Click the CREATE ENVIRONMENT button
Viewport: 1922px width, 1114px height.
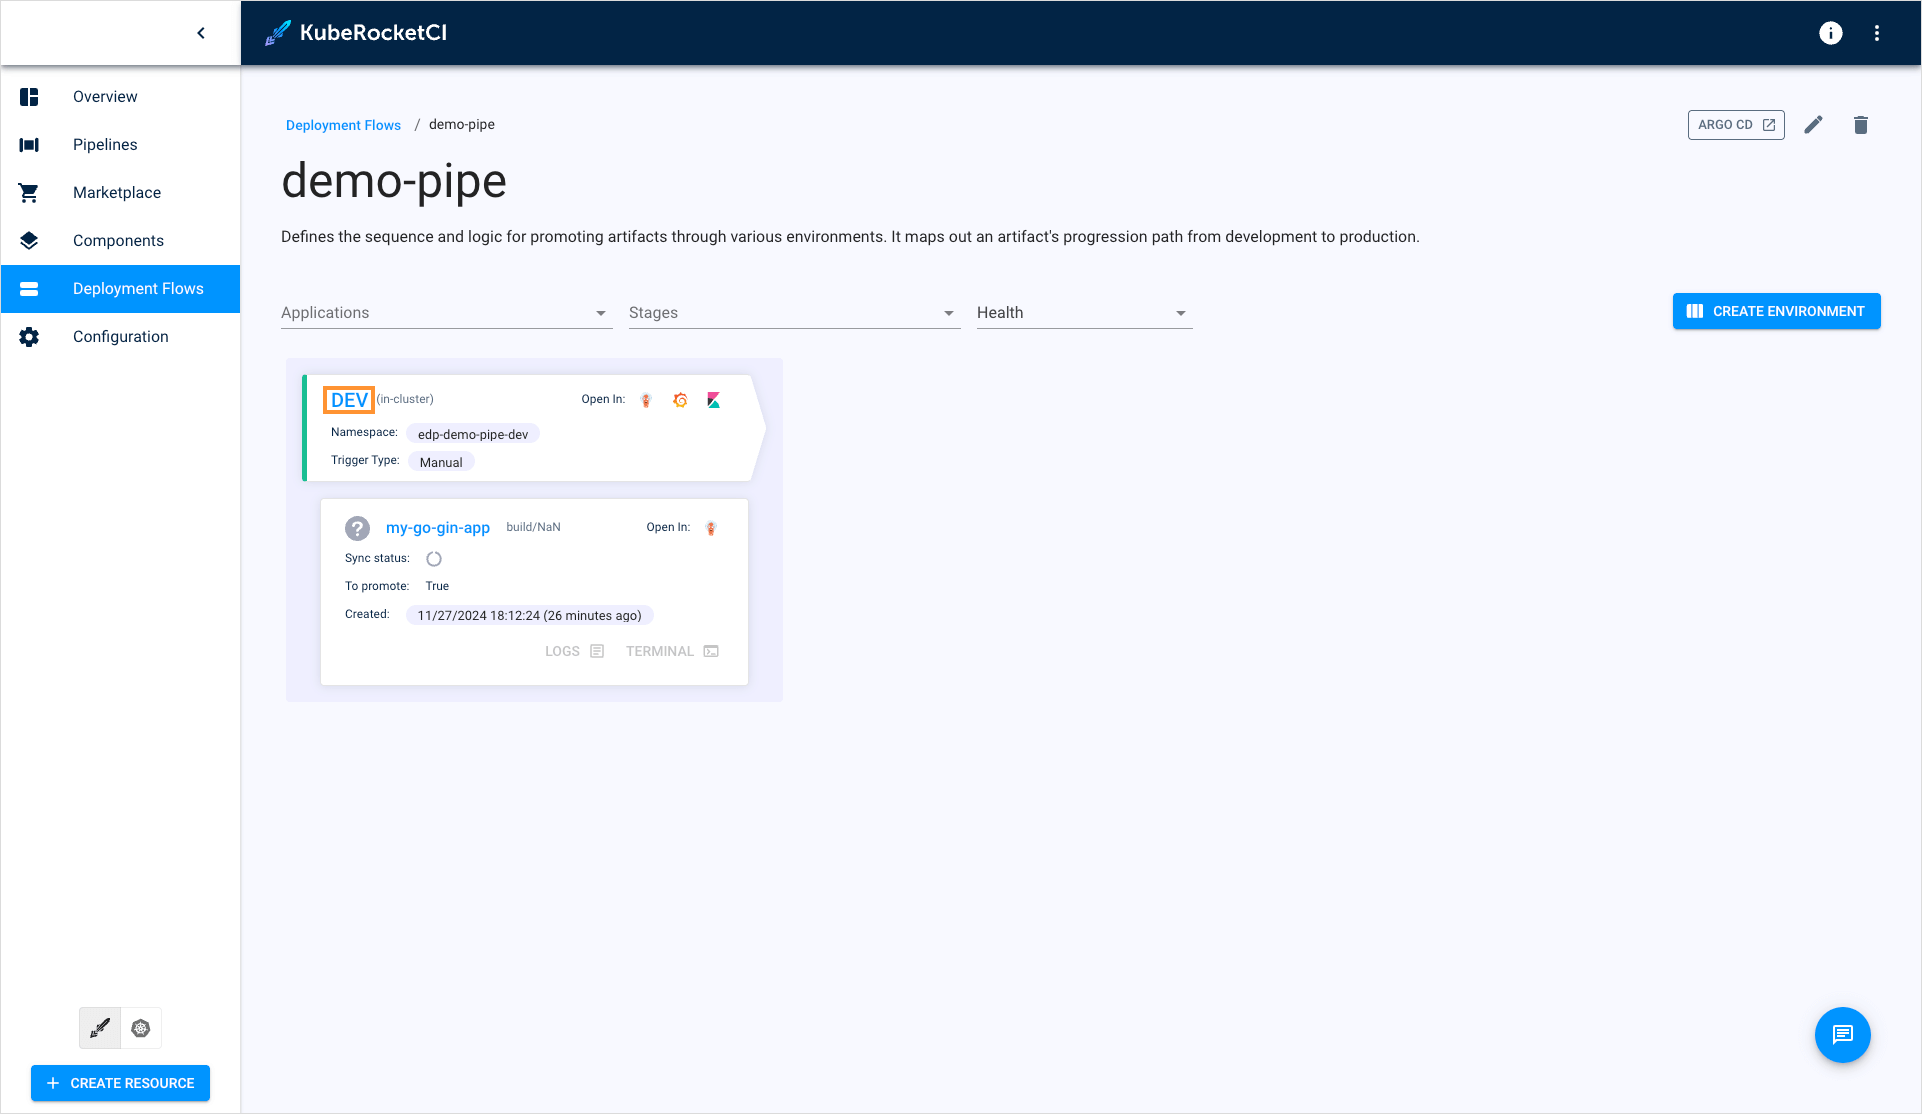tap(1775, 312)
